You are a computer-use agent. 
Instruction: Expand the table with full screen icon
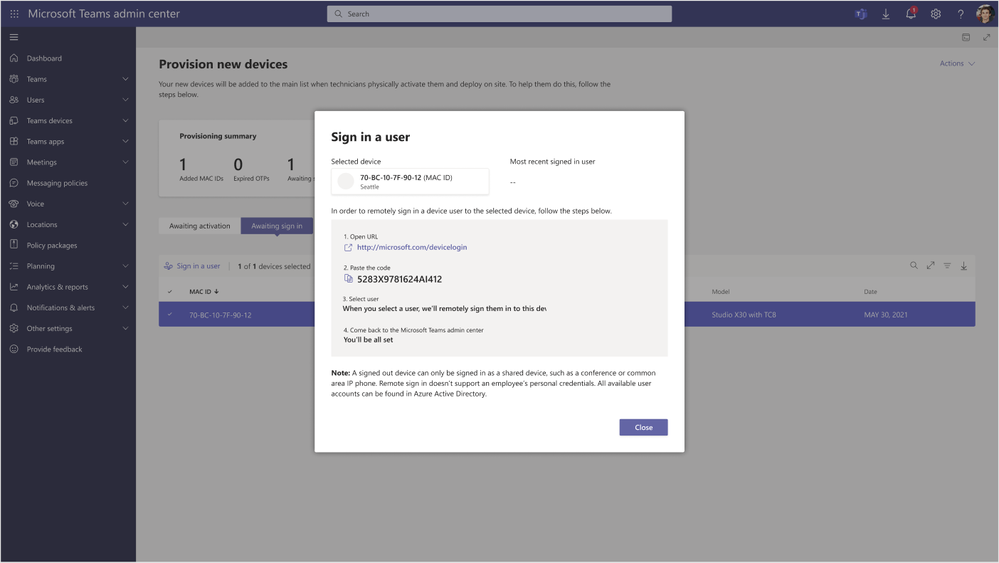[930, 266]
